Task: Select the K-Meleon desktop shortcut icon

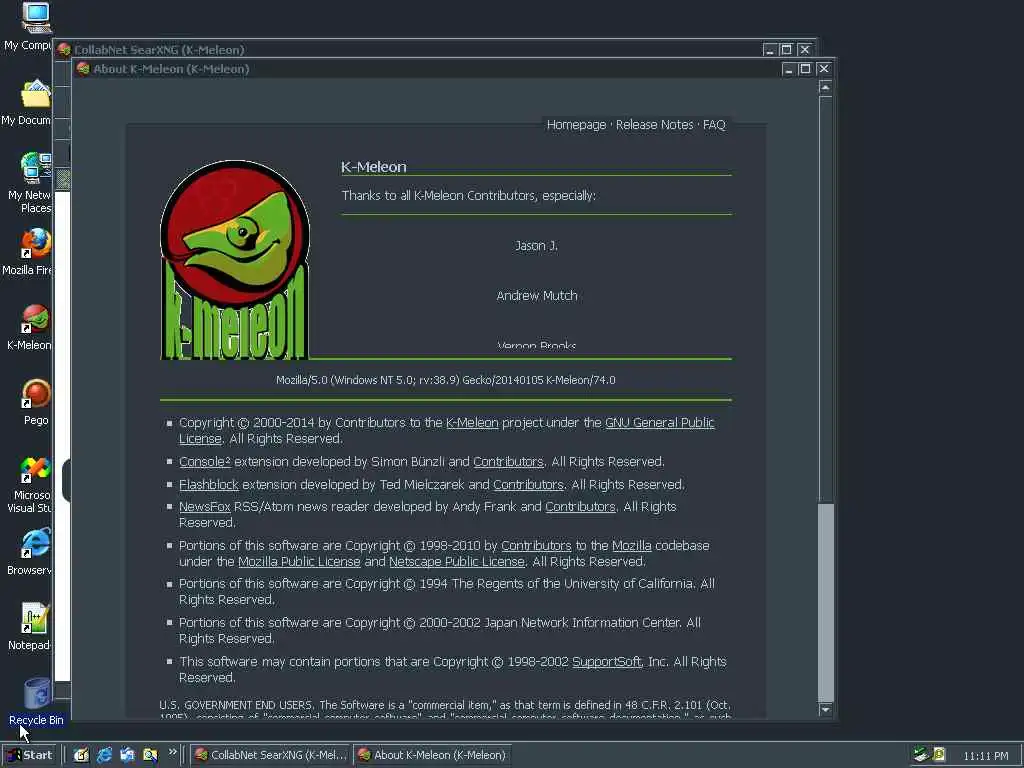Action: (35, 318)
